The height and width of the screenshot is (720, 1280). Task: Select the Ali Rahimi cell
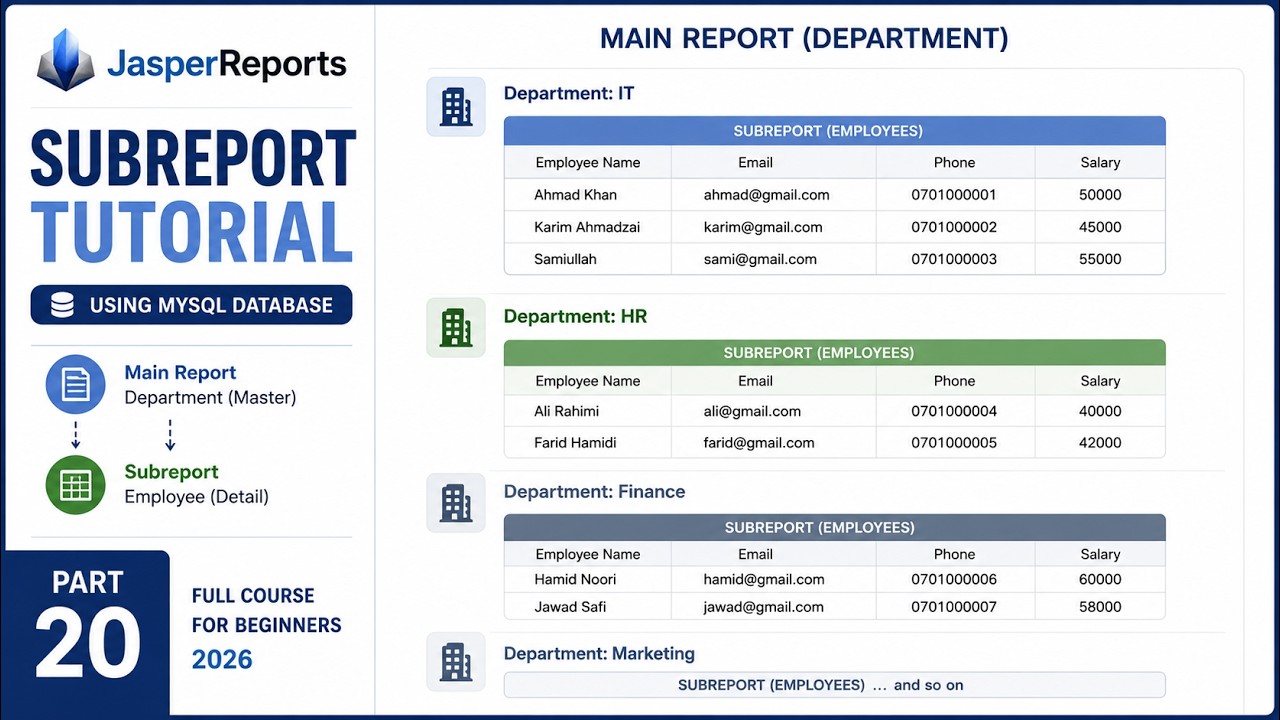(x=567, y=411)
